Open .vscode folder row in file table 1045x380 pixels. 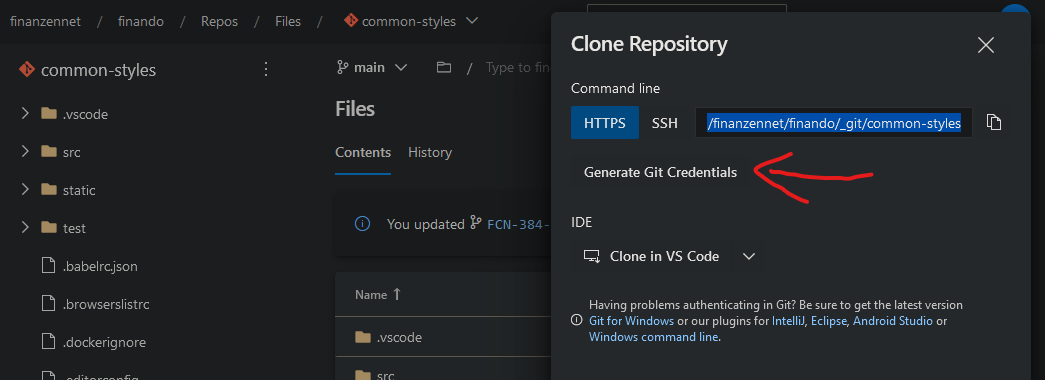[443, 337]
